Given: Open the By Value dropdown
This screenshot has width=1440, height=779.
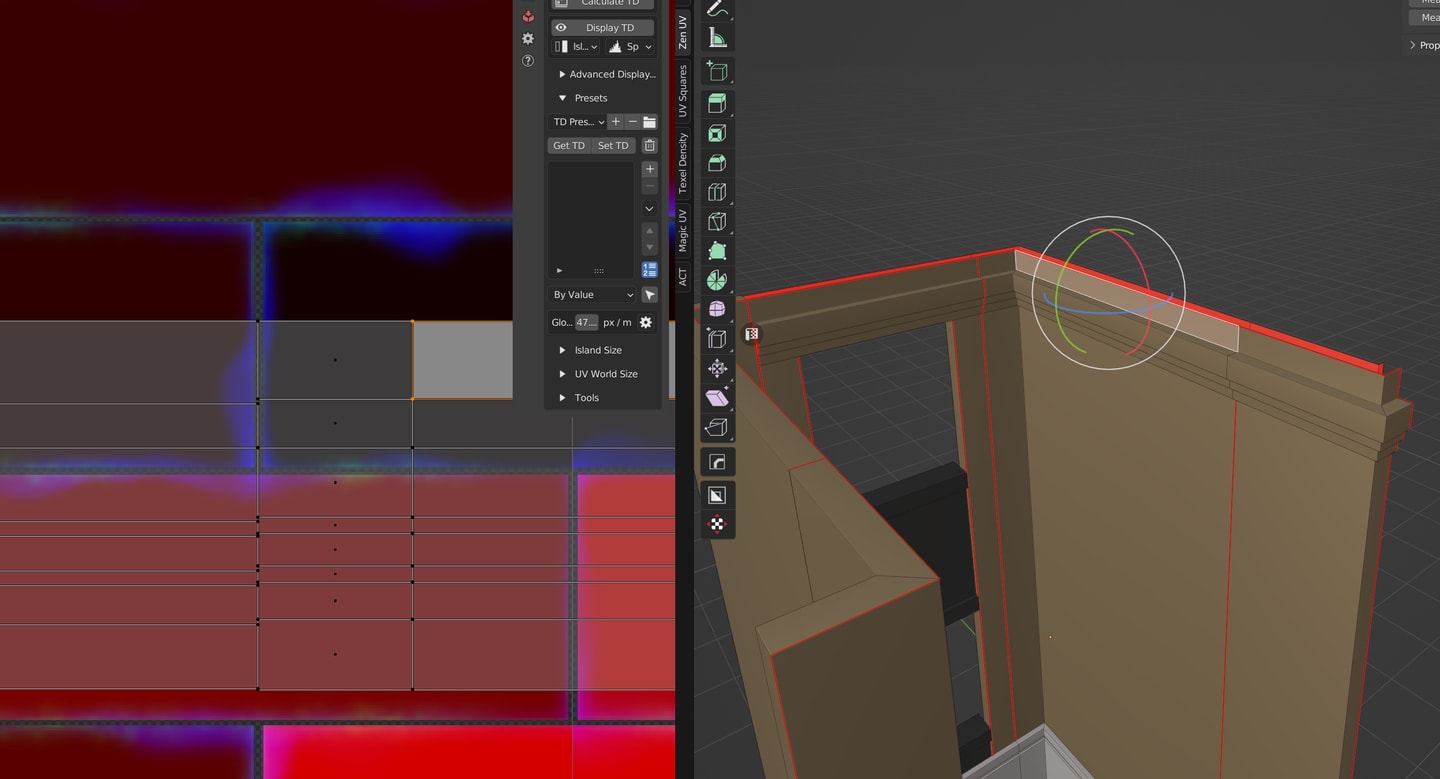Looking at the screenshot, I should point(592,295).
